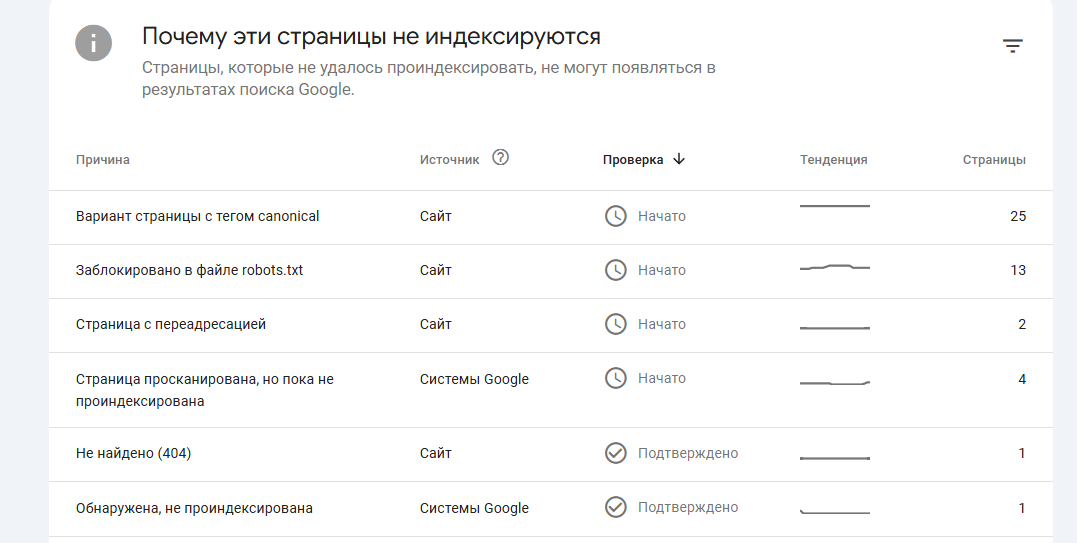Image resolution: width=1077 pixels, height=543 pixels.
Task: Click the clock icon in robots.txt row
Action: point(616,270)
